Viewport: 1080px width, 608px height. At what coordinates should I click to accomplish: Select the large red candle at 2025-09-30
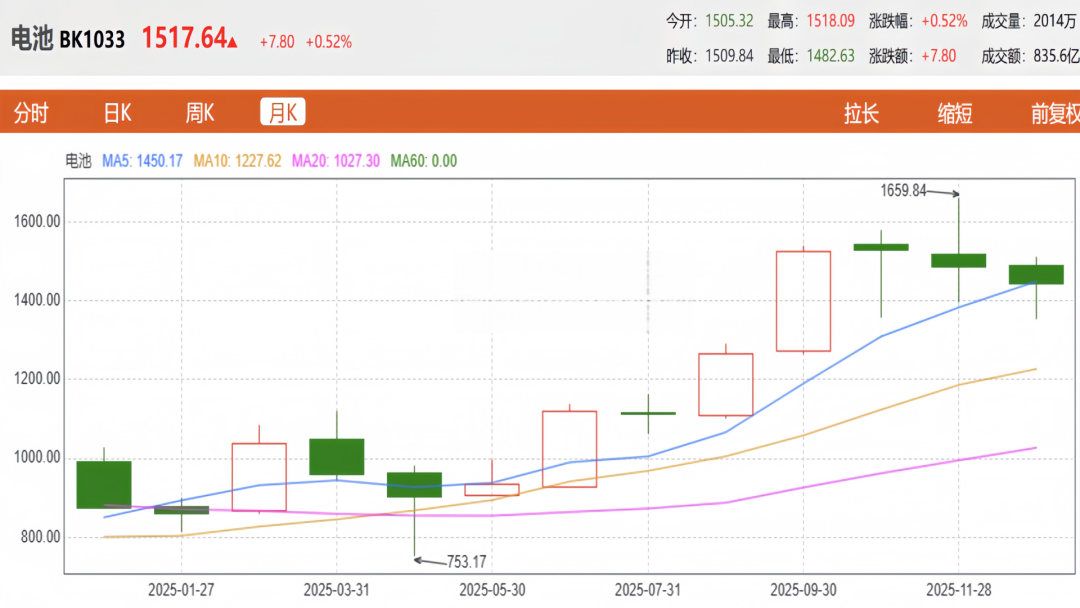(x=803, y=301)
